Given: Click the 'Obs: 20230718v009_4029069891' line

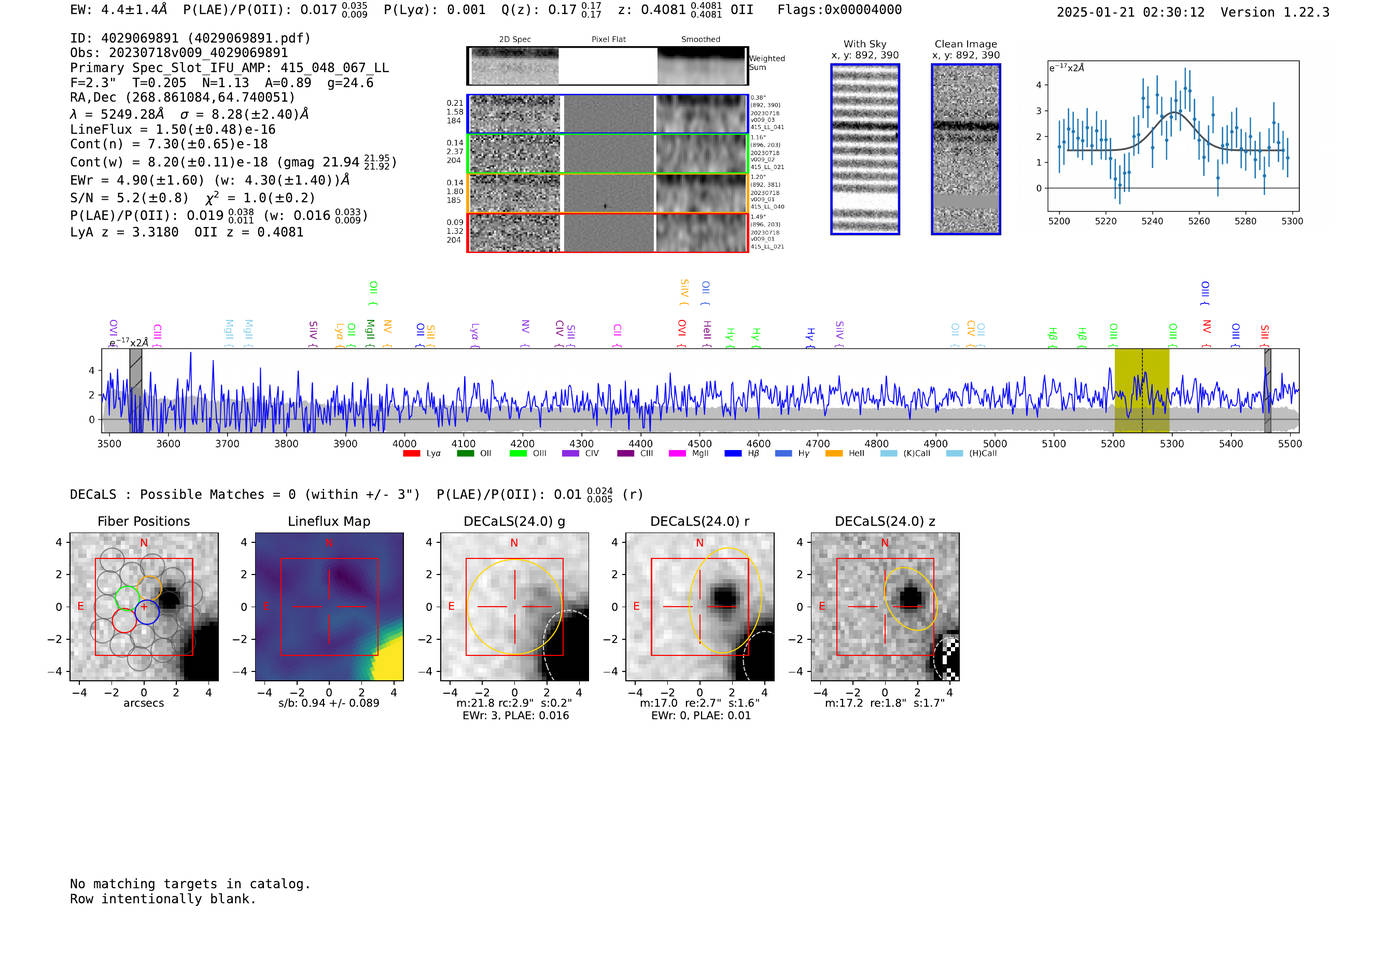Looking at the screenshot, I should (179, 53).
